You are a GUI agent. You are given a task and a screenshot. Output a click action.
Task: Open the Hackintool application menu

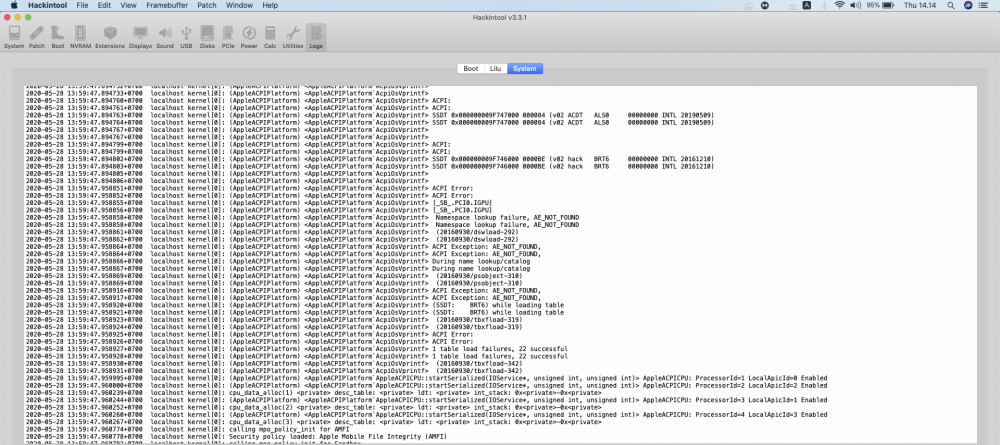click(48, 5)
